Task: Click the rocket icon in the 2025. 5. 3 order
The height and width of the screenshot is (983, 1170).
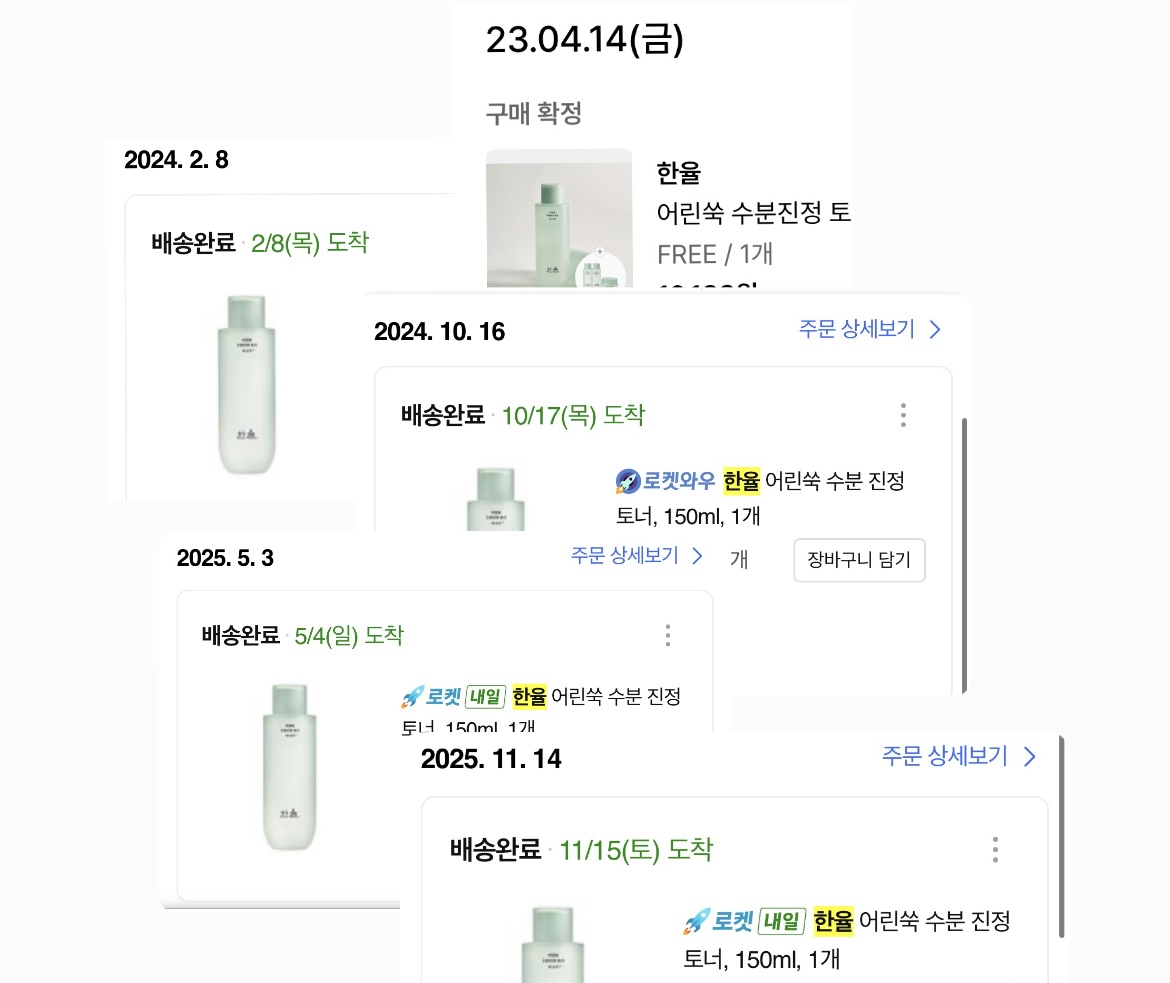Action: (x=411, y=697)
